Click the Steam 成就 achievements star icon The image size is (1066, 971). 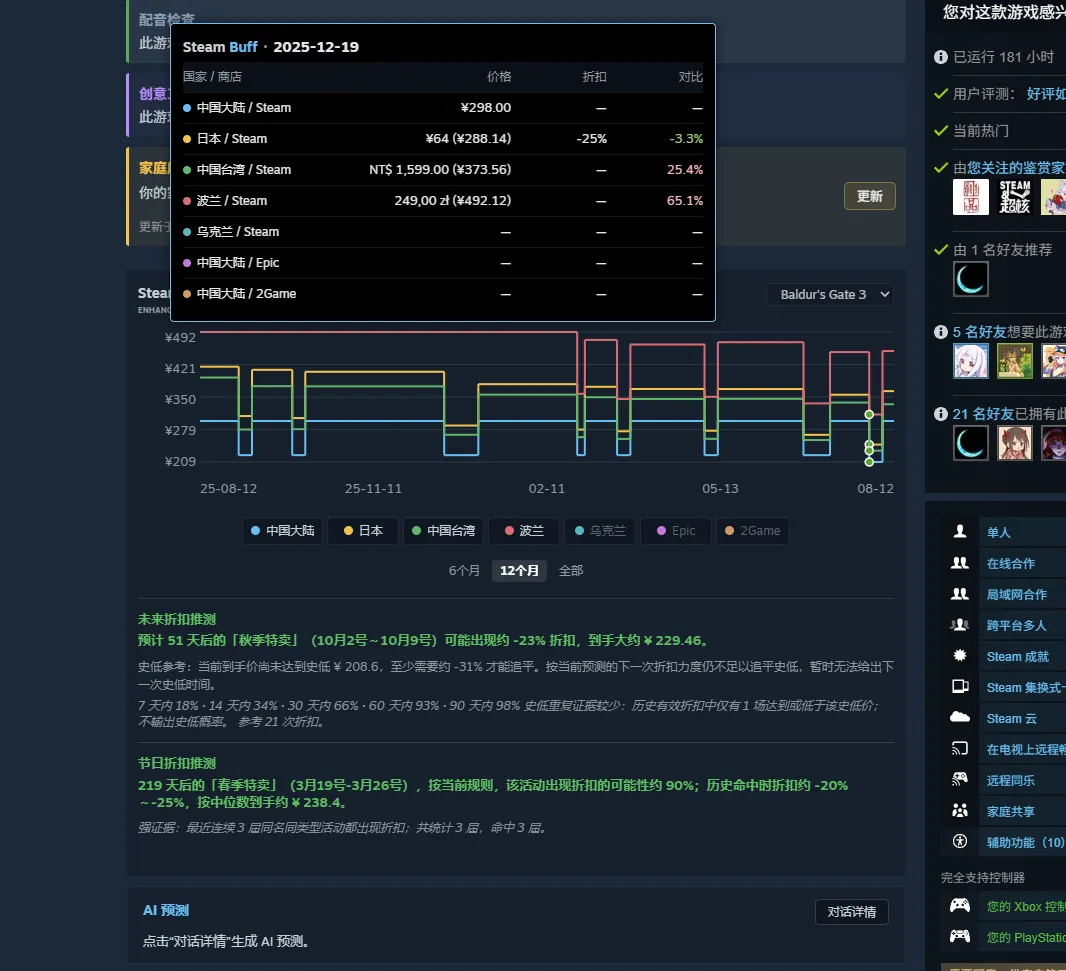959,655
